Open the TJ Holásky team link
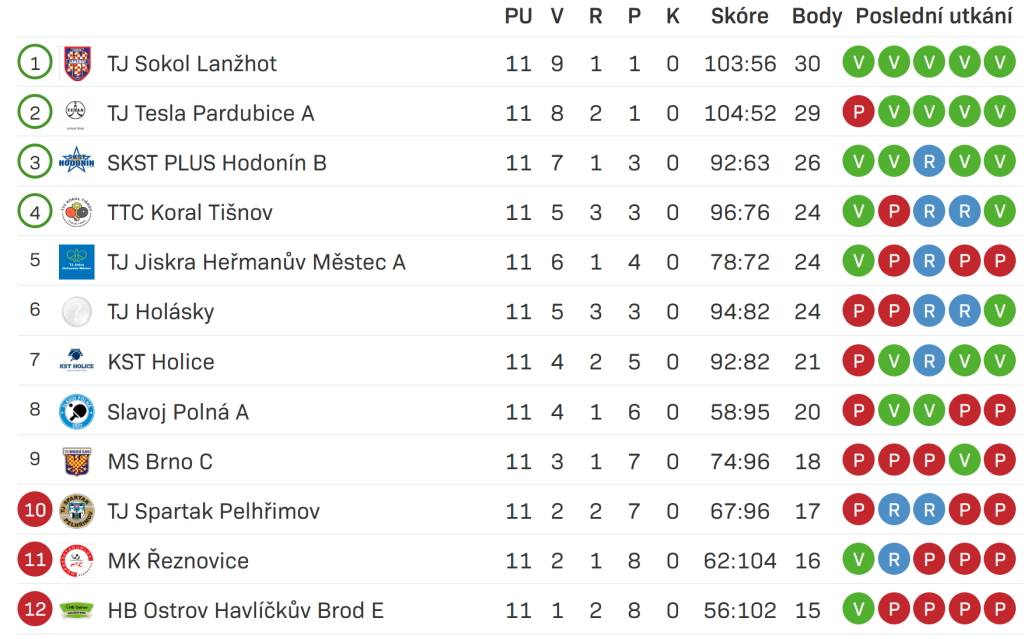Screen dimensions: 1024x639 161,312
